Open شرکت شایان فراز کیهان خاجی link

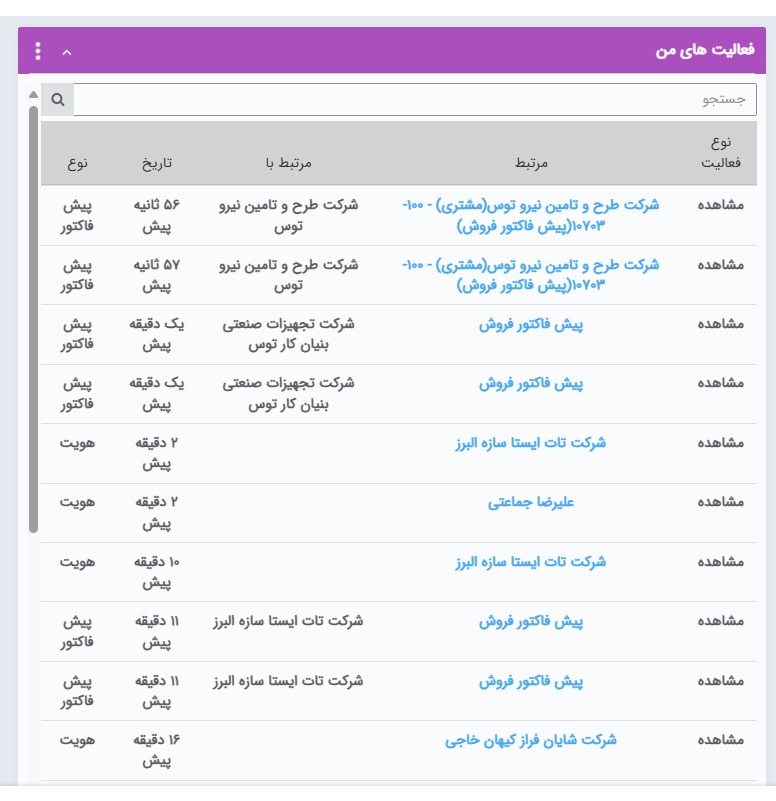click(531, 740)
